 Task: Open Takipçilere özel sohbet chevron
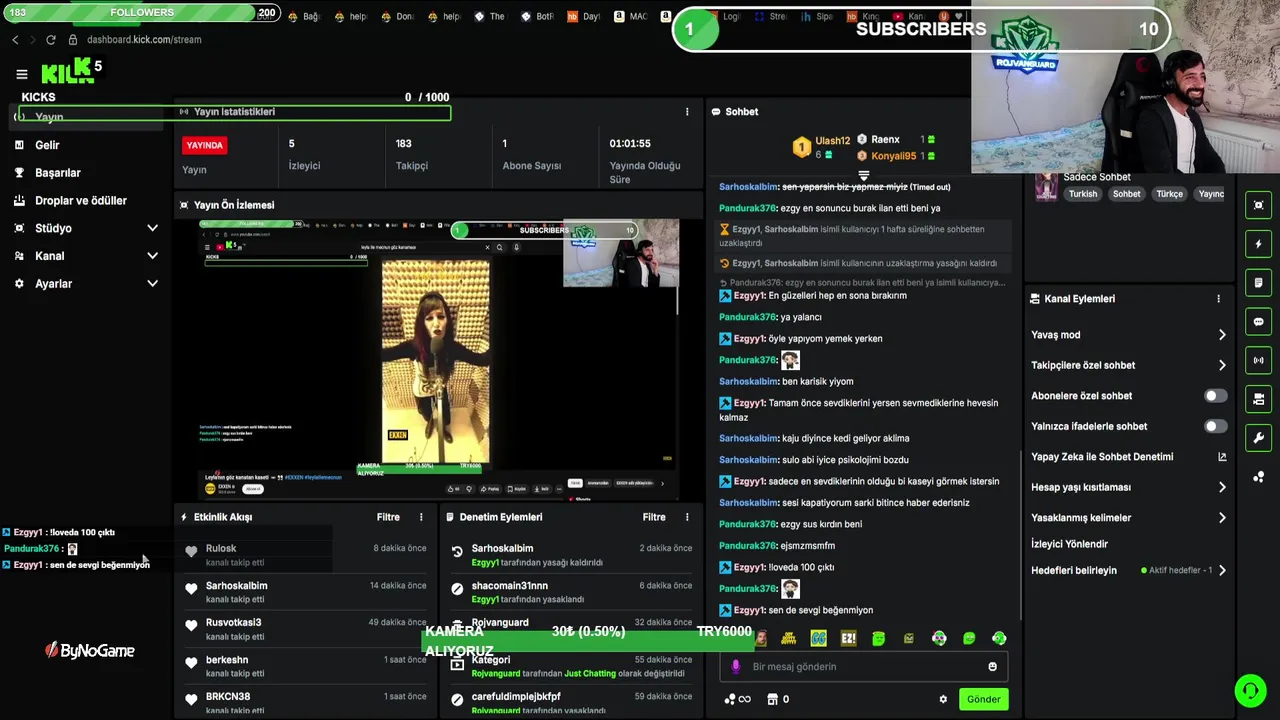1222,365
